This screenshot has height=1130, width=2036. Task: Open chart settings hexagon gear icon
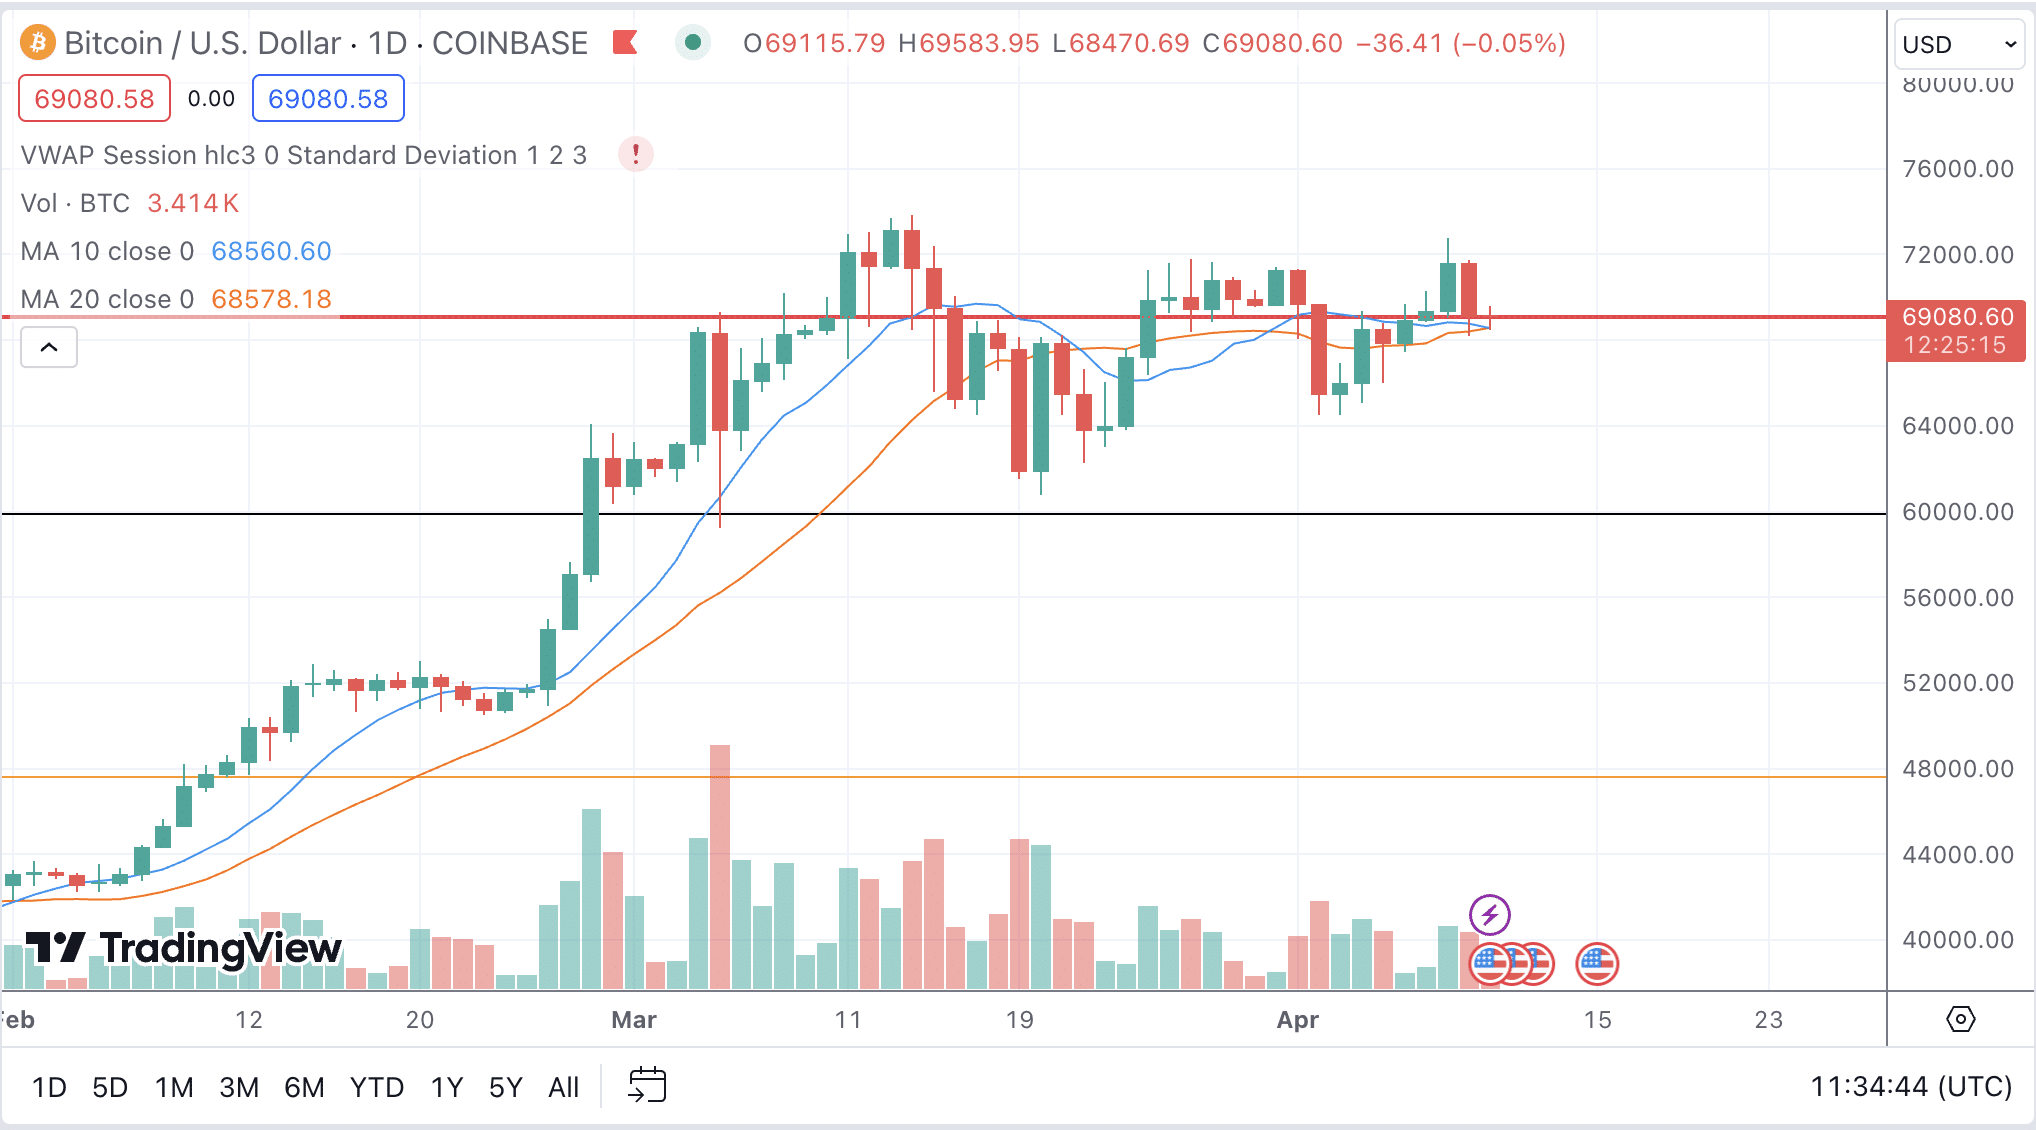click(1960, 1019)
